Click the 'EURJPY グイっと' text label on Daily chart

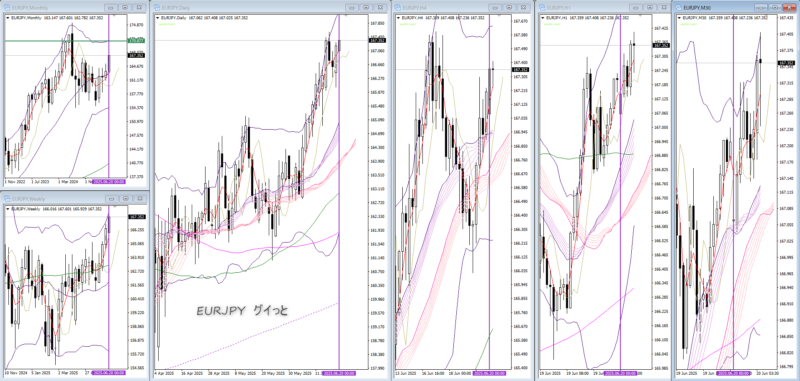(242, 311)
